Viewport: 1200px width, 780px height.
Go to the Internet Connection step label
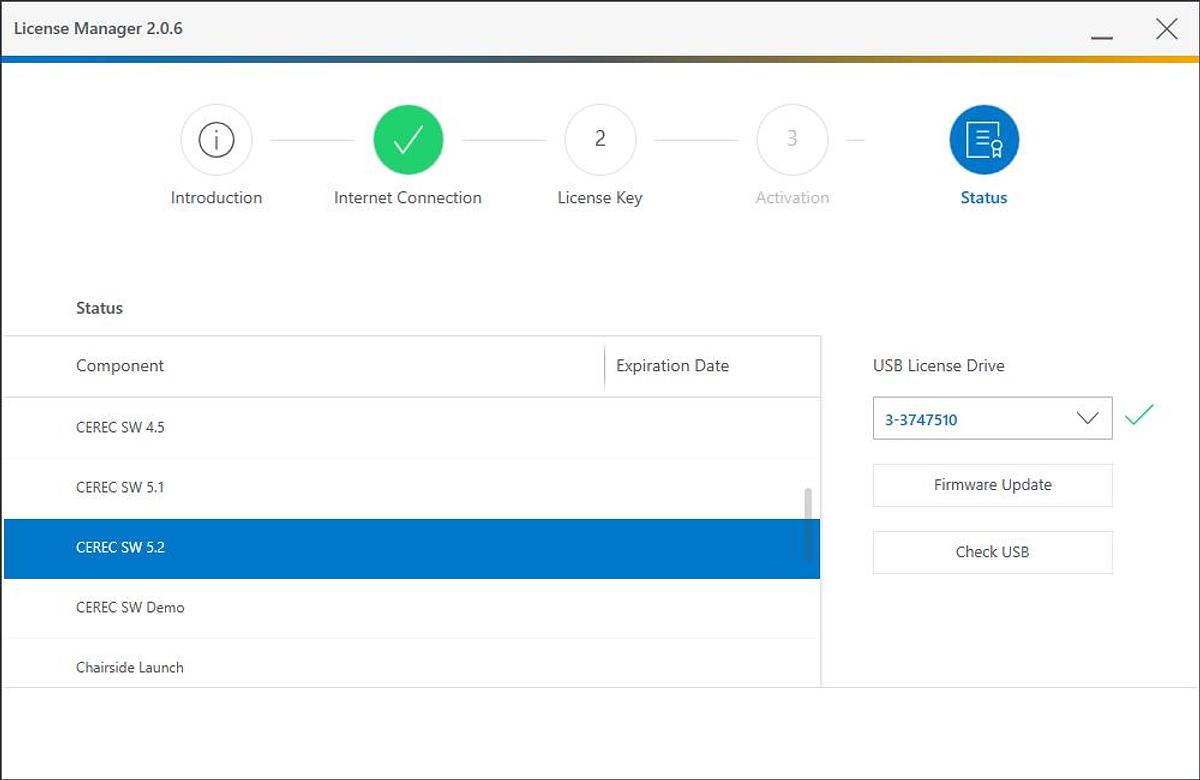click(408, 198)
